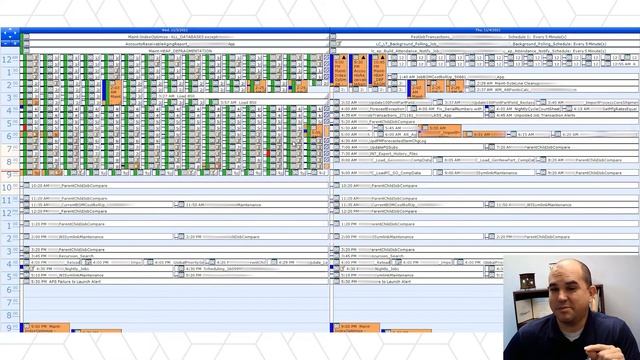Open Thu 1:40 AM JobBOMCostRollUp entry
Viewport: 640px width, 360px height.
point(514,77)
